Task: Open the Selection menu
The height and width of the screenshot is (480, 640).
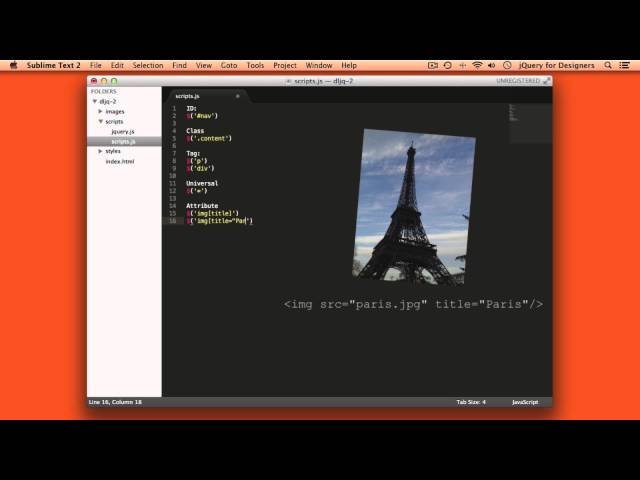Action: tap(148, 65)
